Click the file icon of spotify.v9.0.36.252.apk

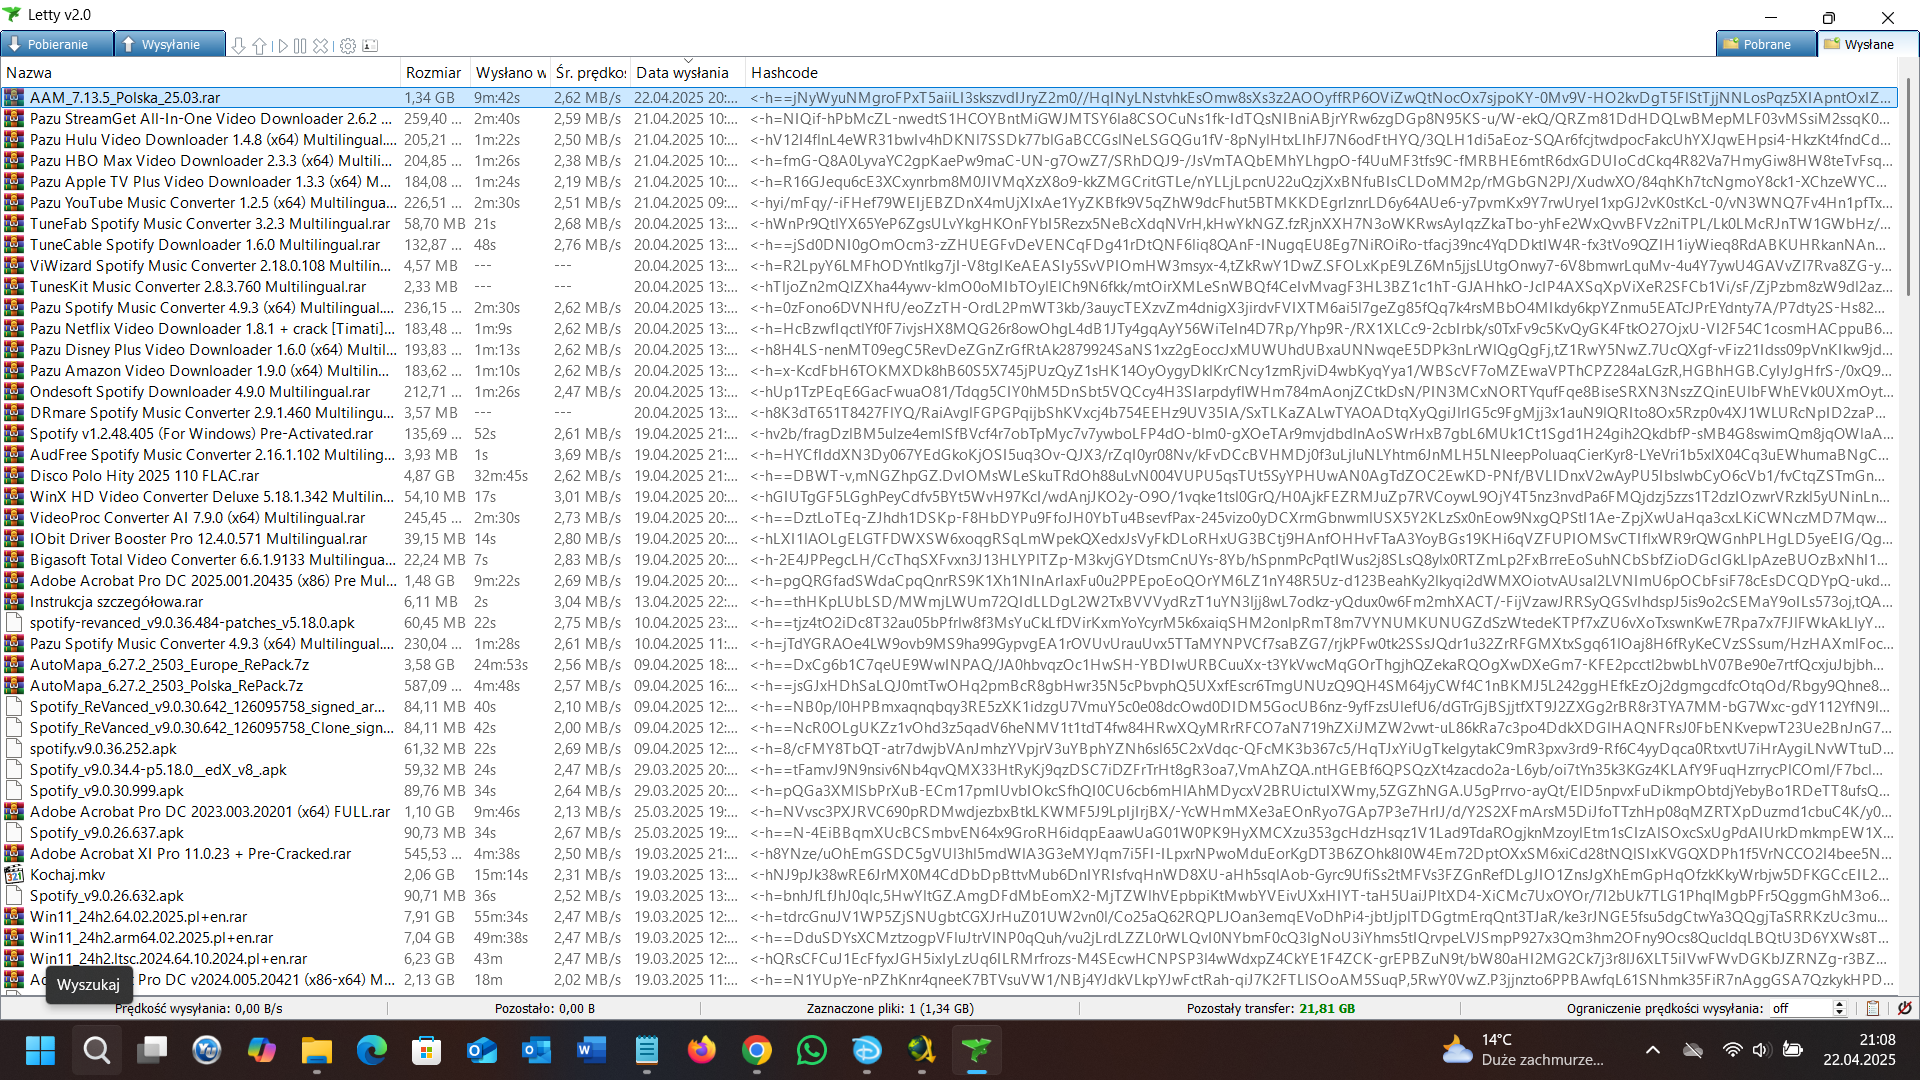(14, 749)
